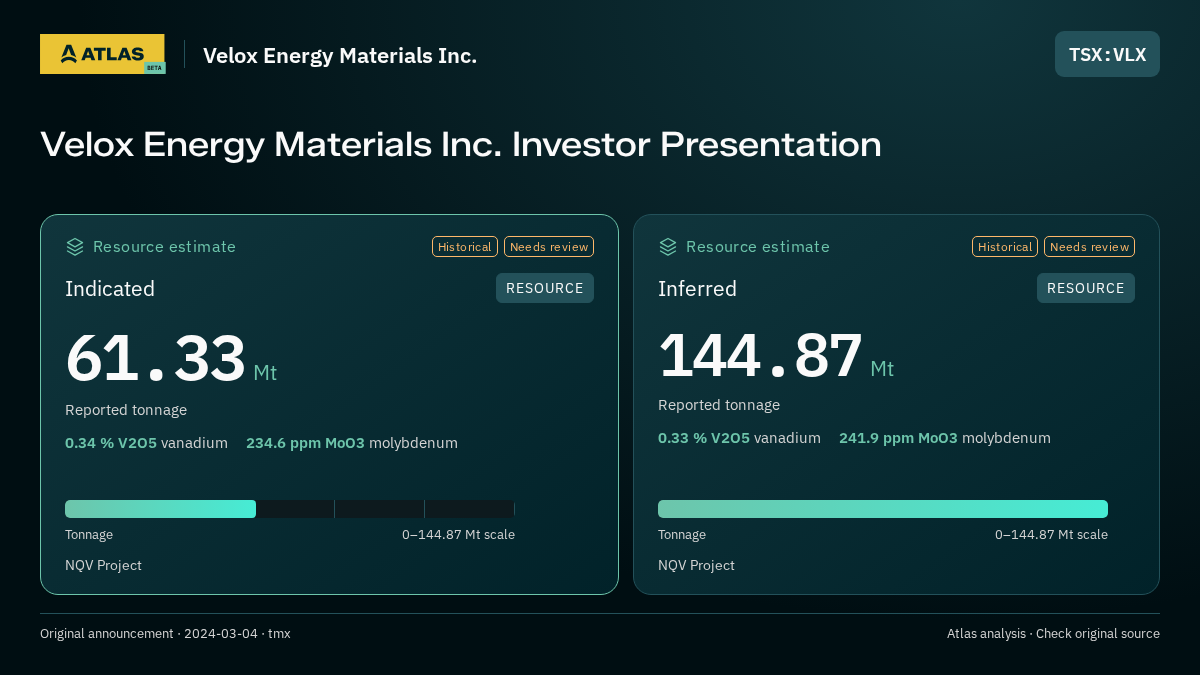This screenshot has width=1200, height=675.
Task: Click Resource estimate heading on Indicated card
Action: click(164, 247)
